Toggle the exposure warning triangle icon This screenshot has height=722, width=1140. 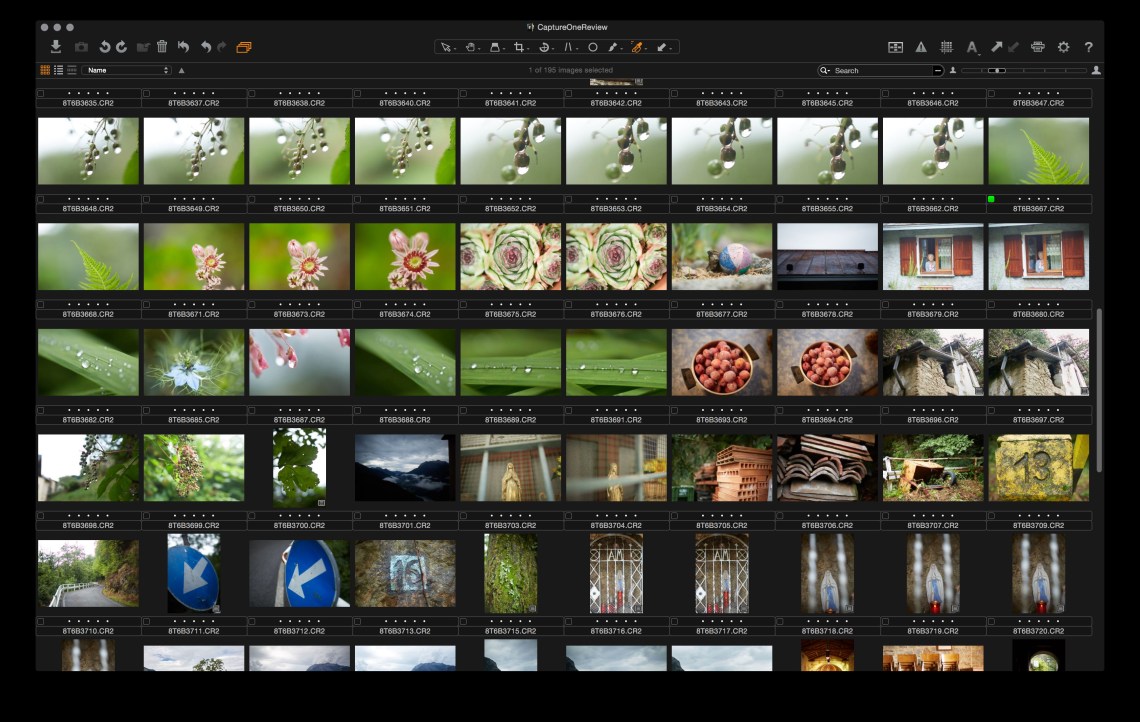(921, 47)
